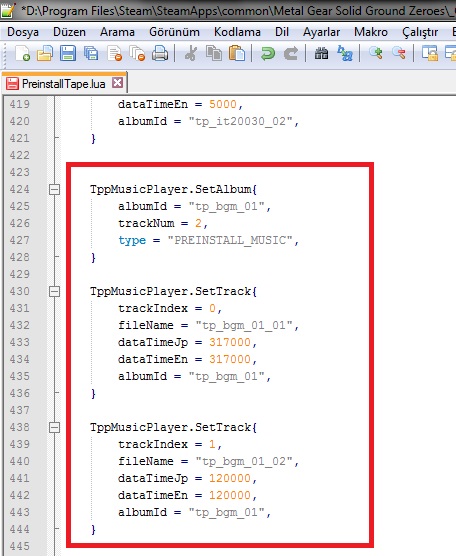456x556 pixels.
Task: Select the PreinstallTape.lua tab
Action: [63, 84]
